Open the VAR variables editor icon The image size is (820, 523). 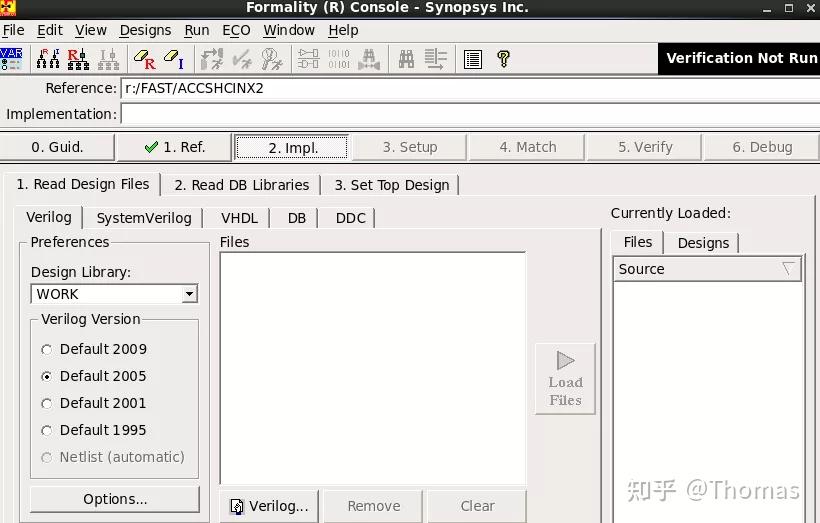click(x=12, y=59)
